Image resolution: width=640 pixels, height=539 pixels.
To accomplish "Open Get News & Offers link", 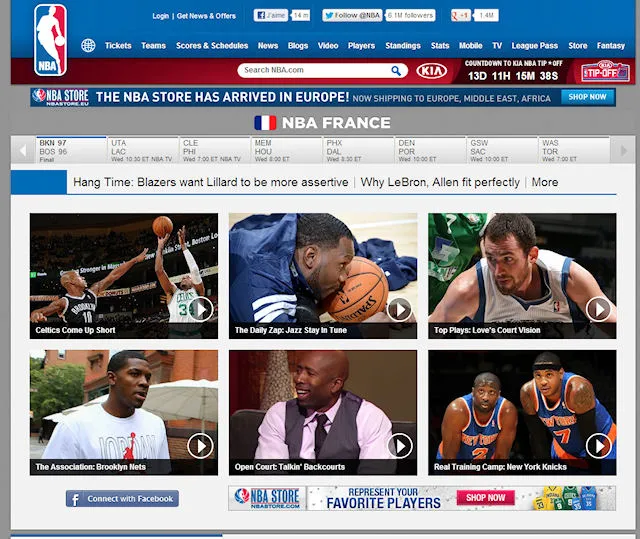I will pyautogui.click(x=206, y=16).
